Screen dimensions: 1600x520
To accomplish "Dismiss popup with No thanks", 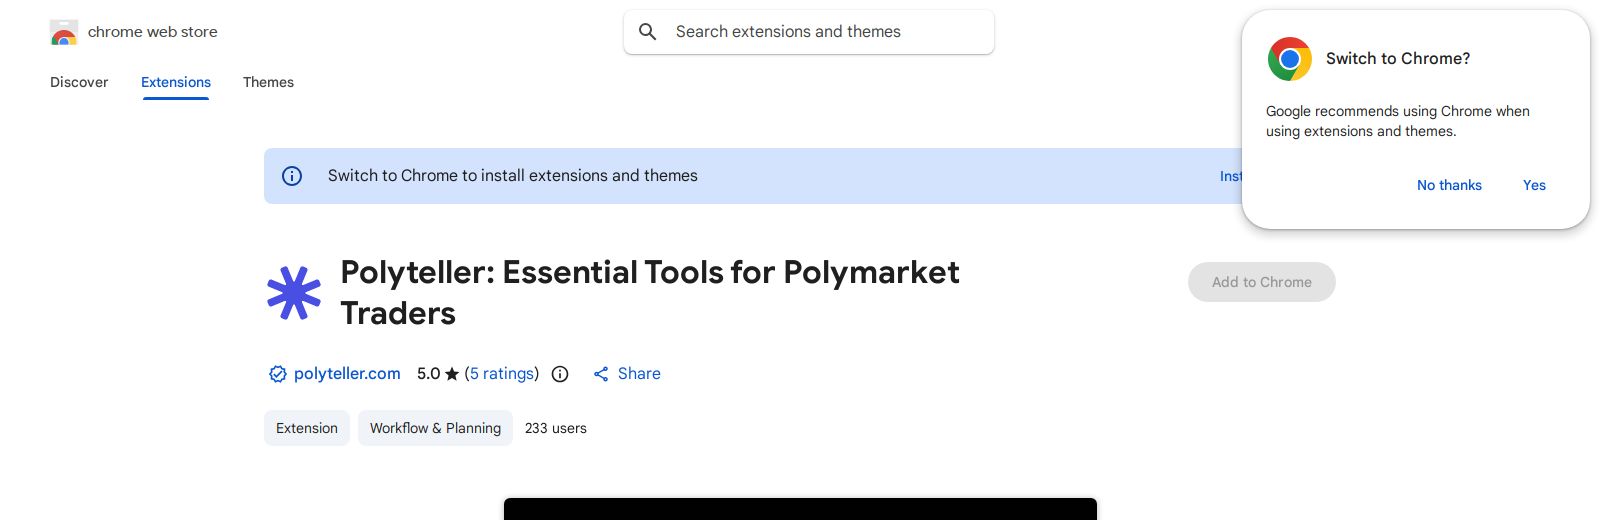I will click(1449, 185).
